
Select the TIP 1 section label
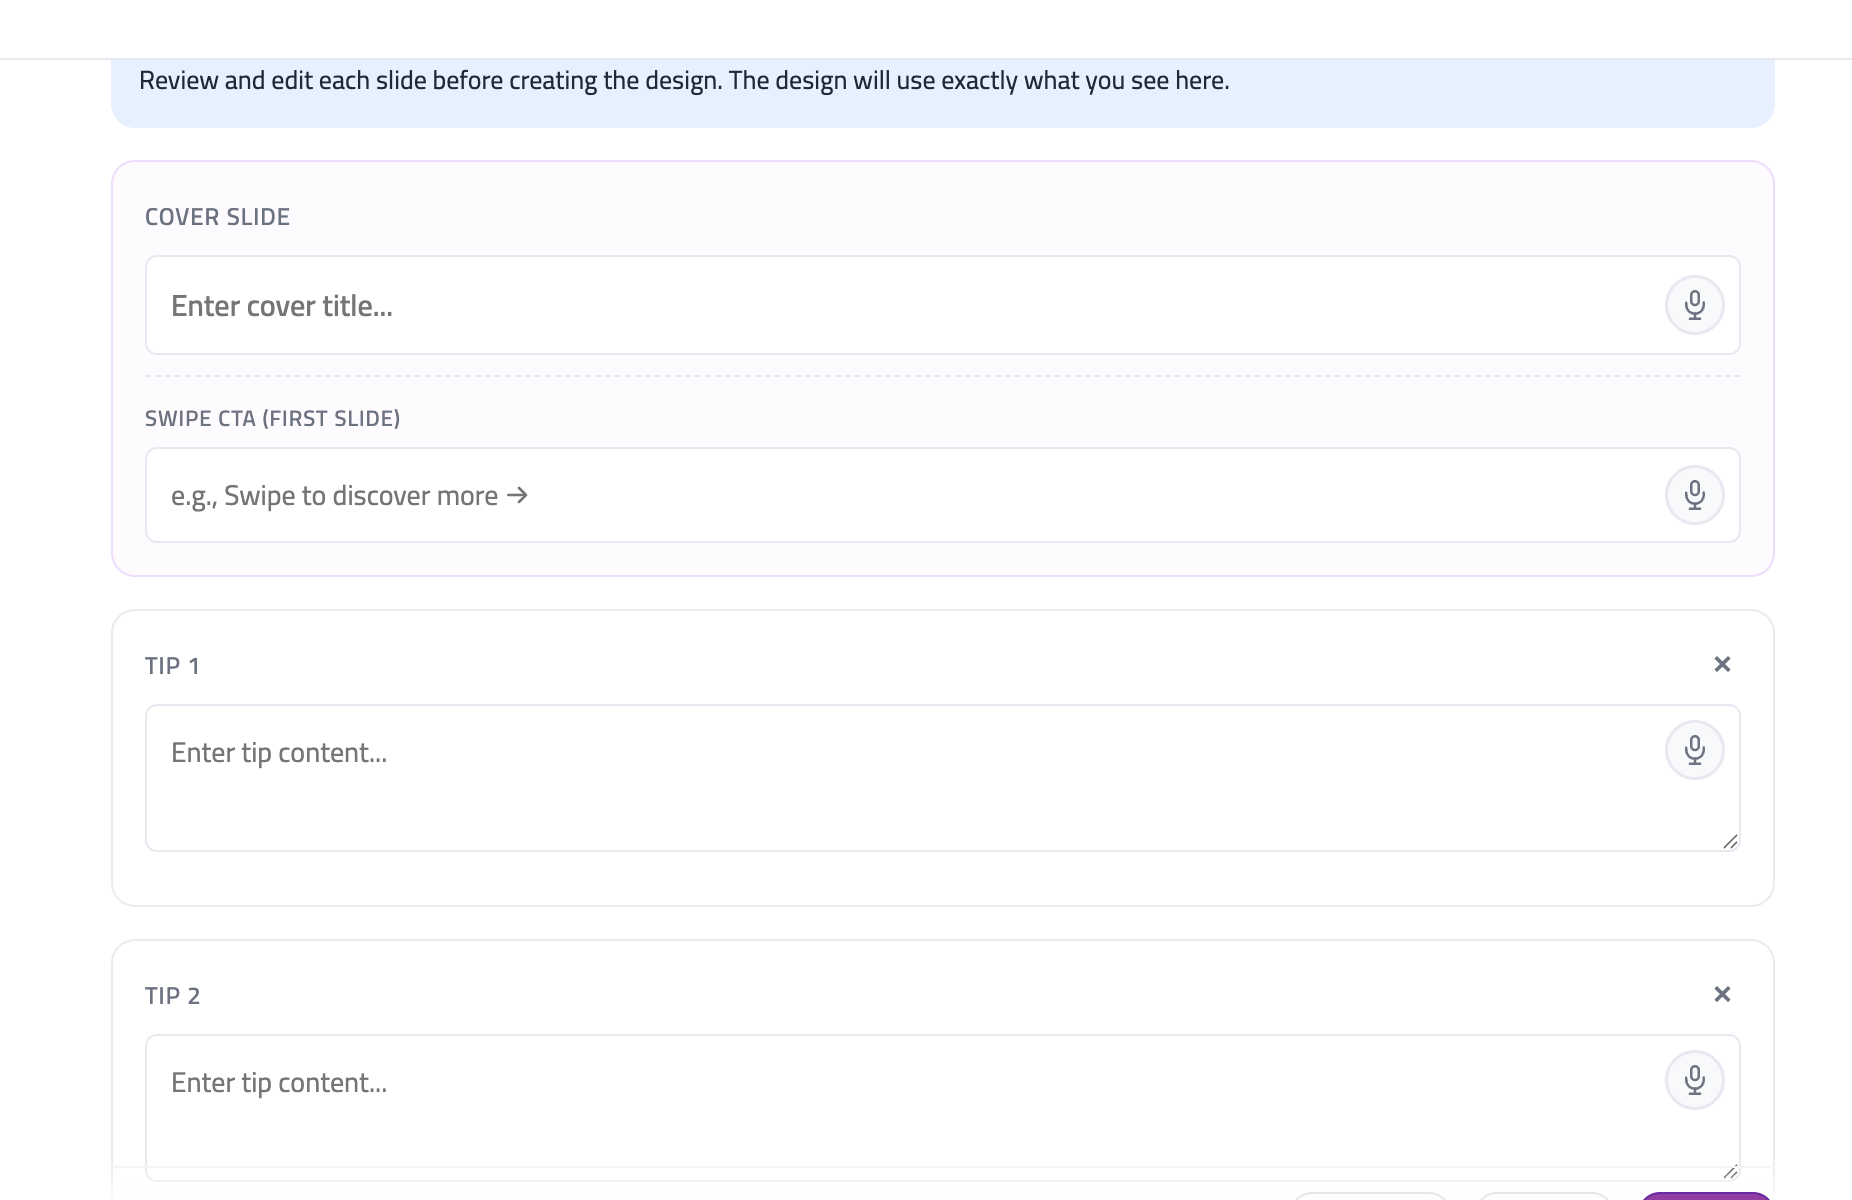point(172,664)
